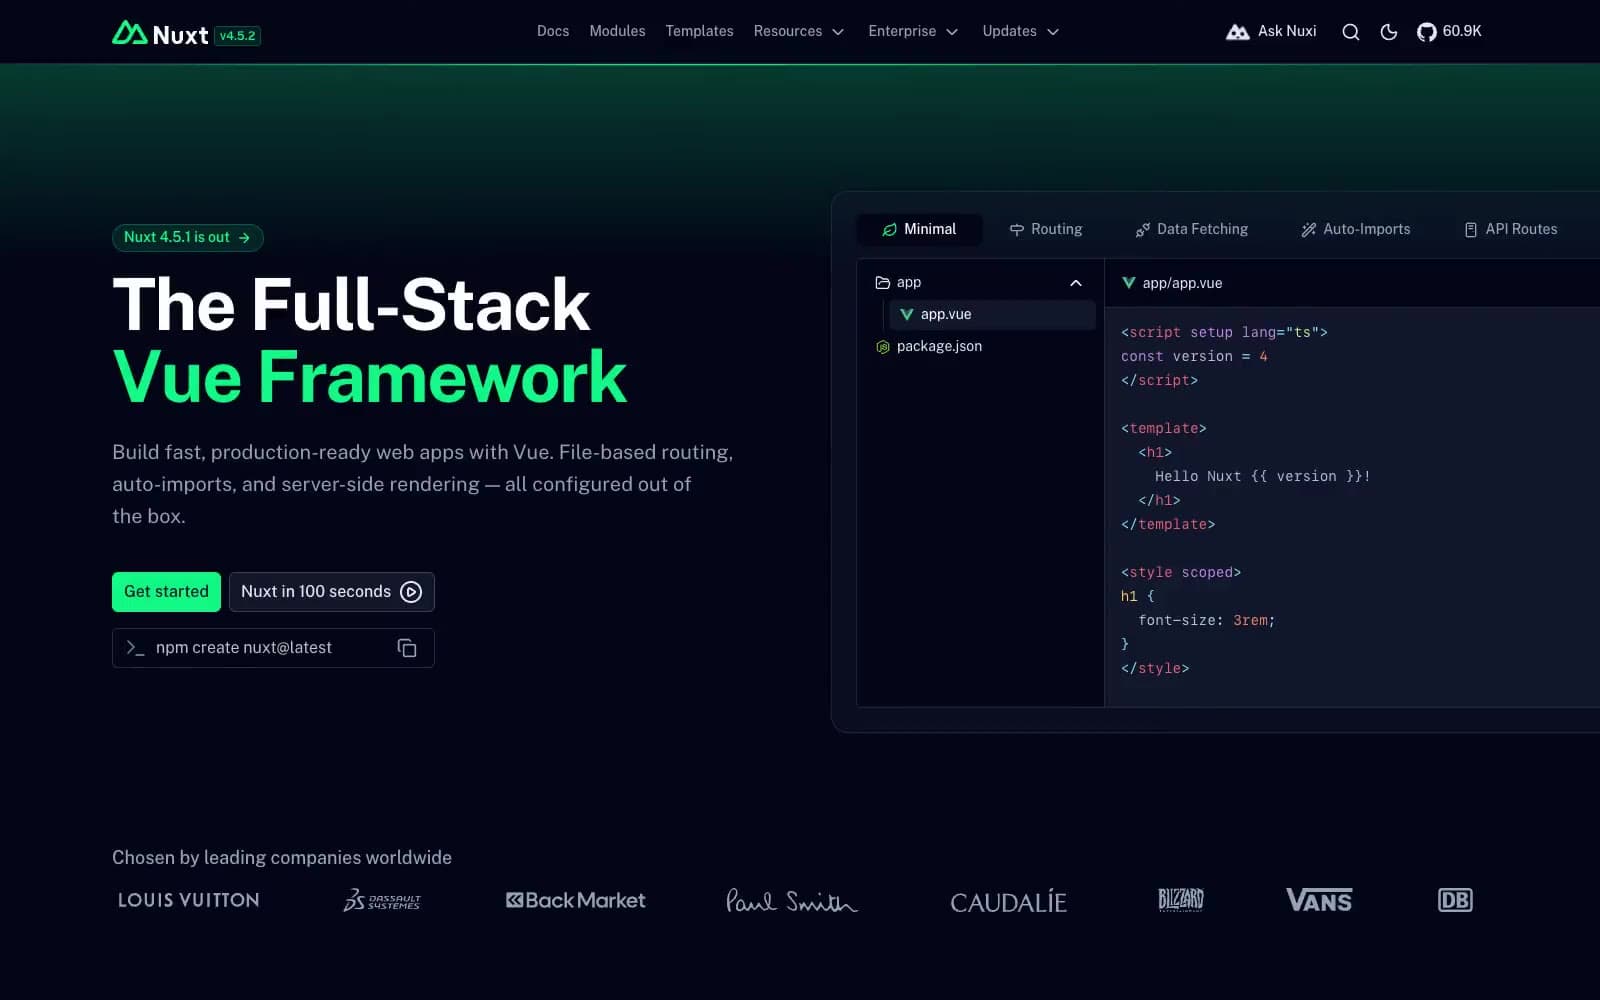
Task: Copy the npm create nuxt@latest command
Action: (407, 648)
